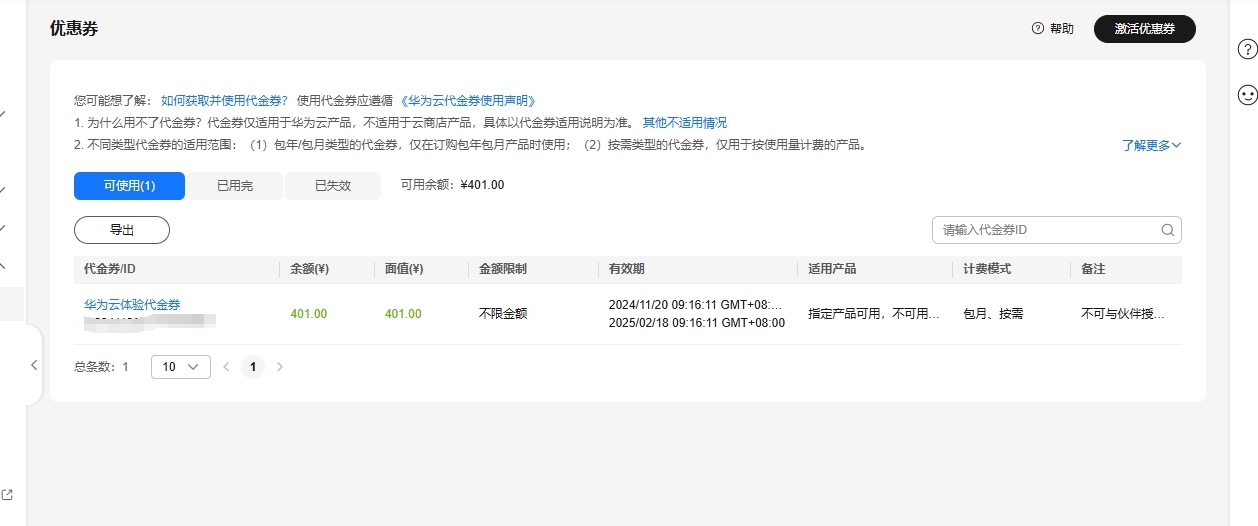Click the help question-mark icon beside 帮助
The image size is (1258, 526).
[1037, 29]
